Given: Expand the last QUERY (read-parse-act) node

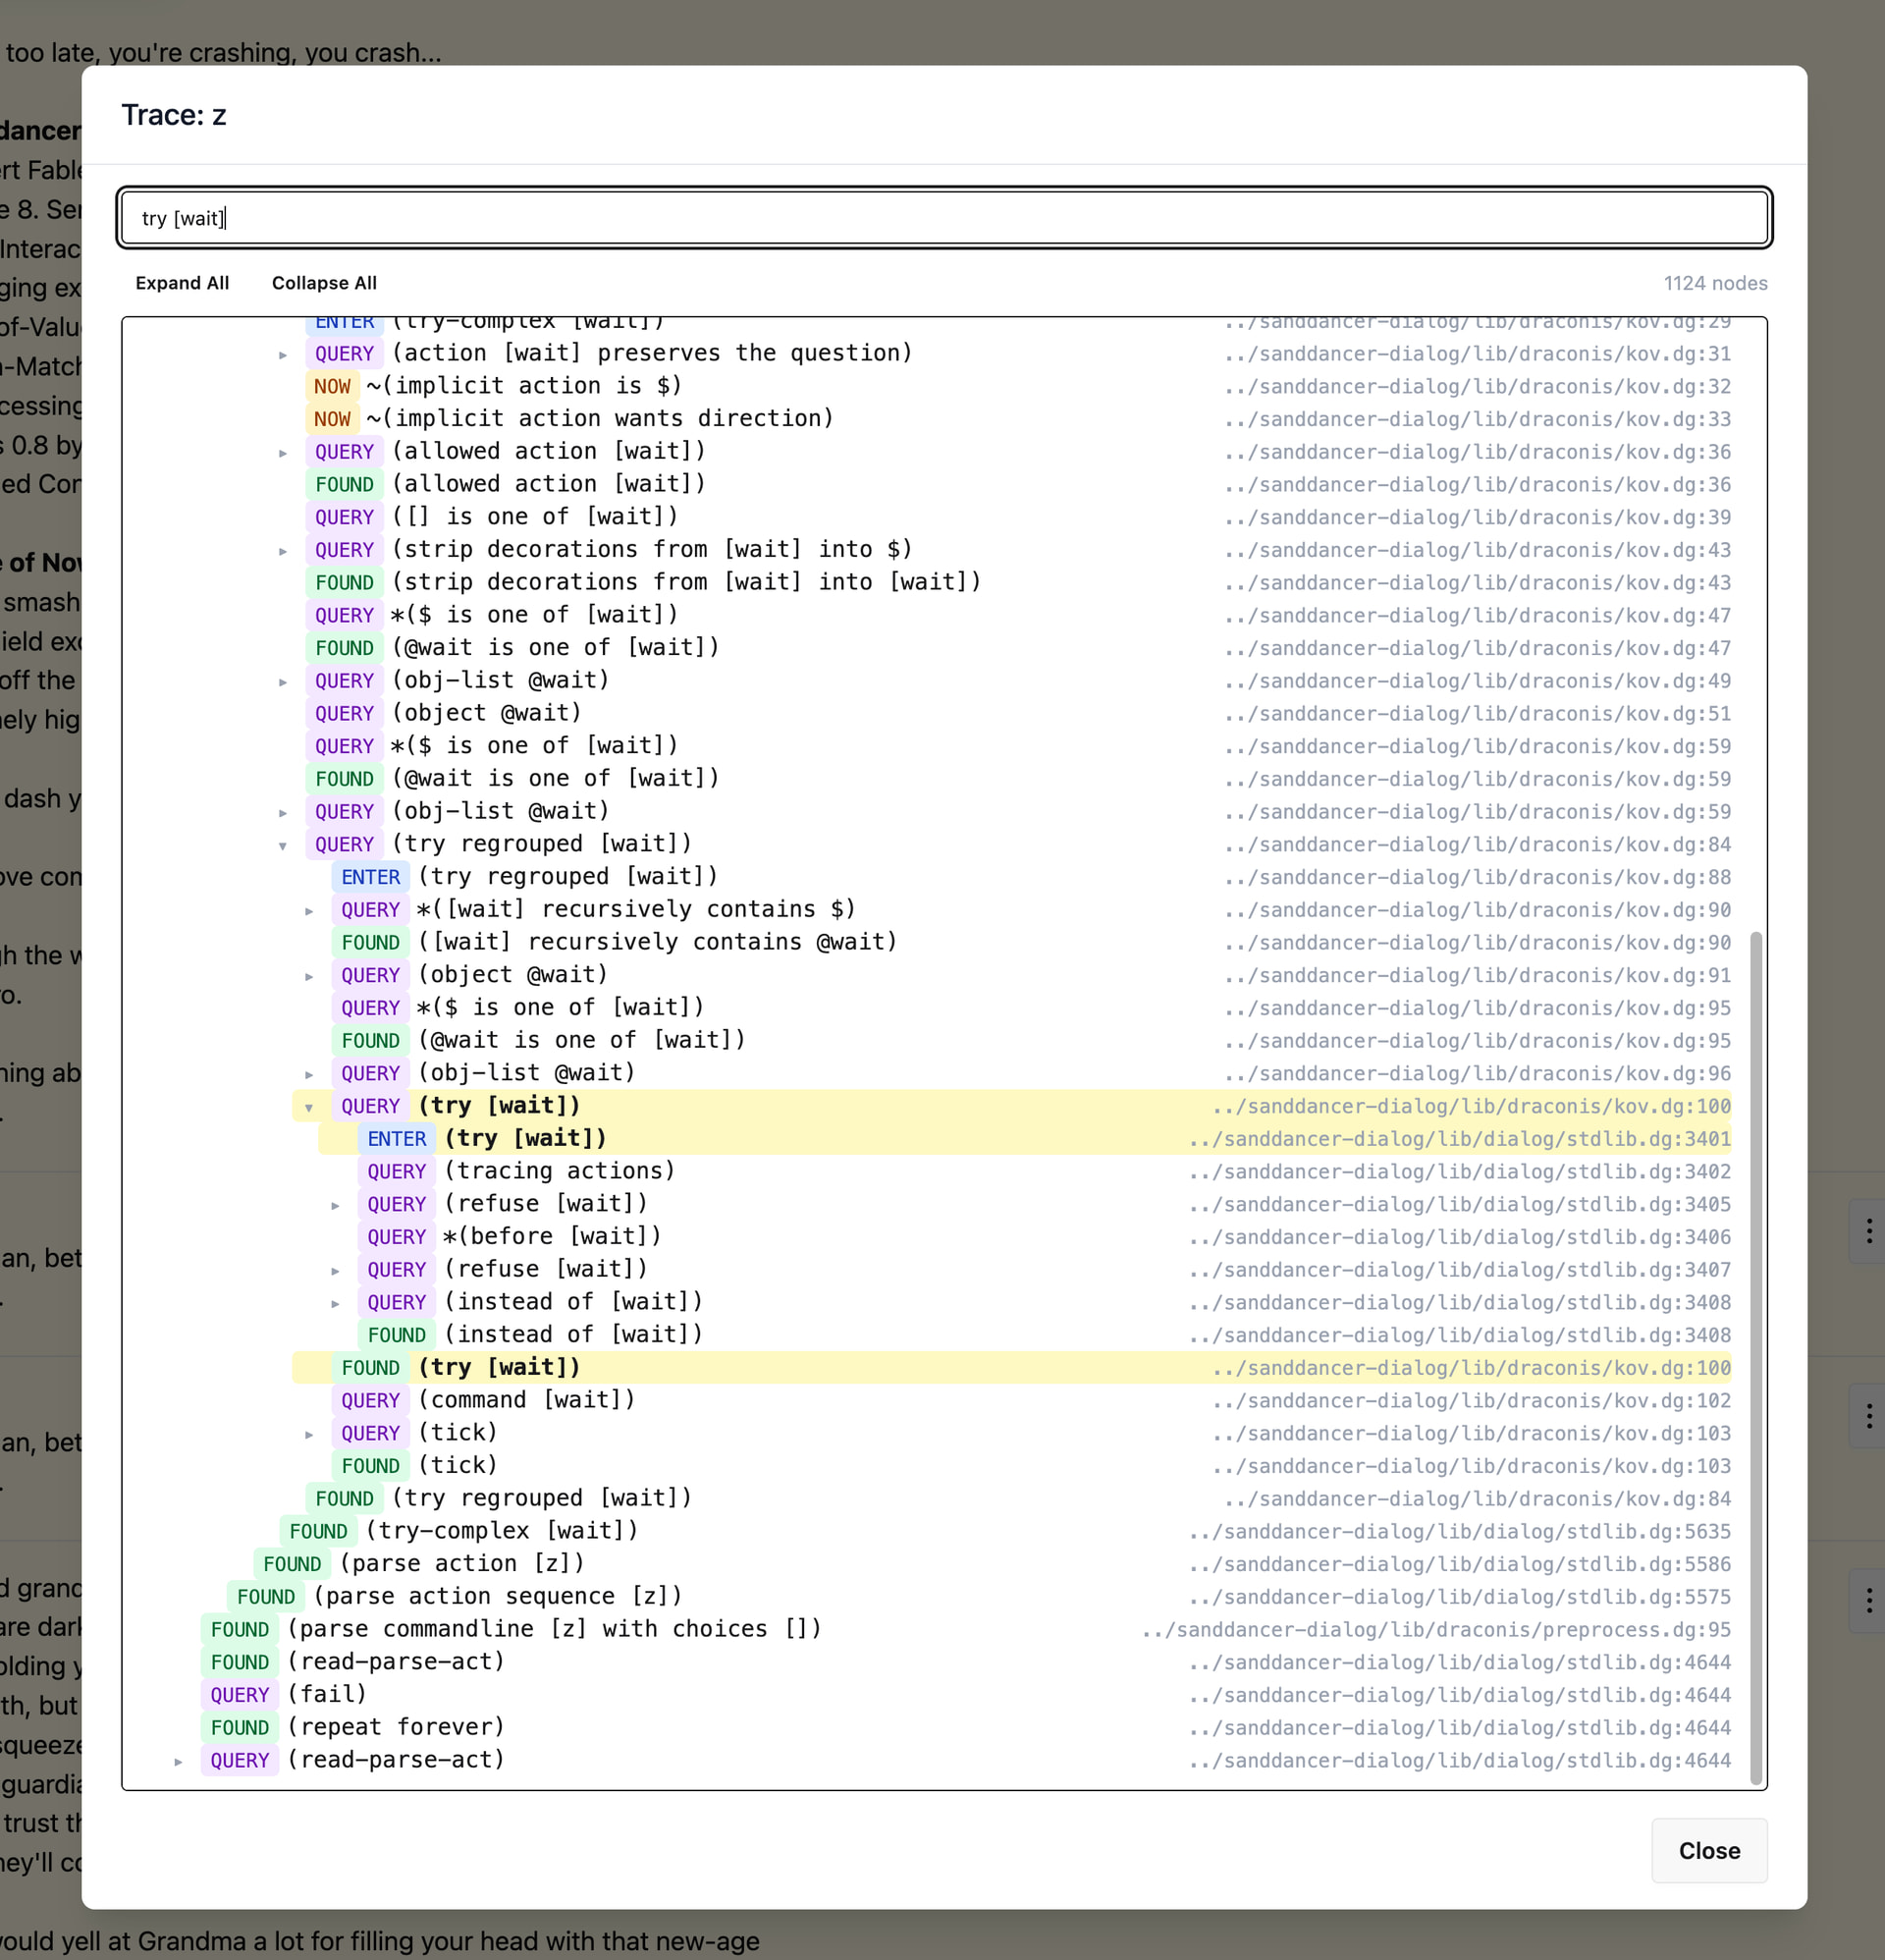Looking at the screenshot, I should coord(178,1761).
